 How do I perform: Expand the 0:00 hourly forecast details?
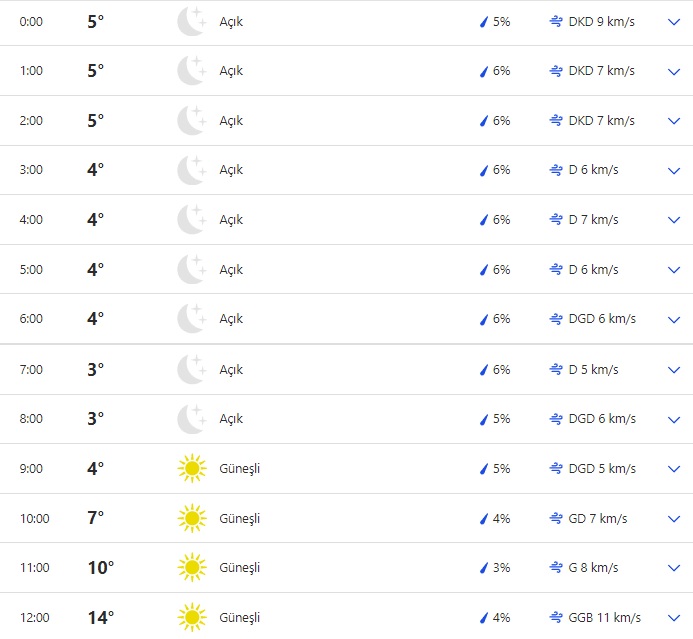[673, 21]
